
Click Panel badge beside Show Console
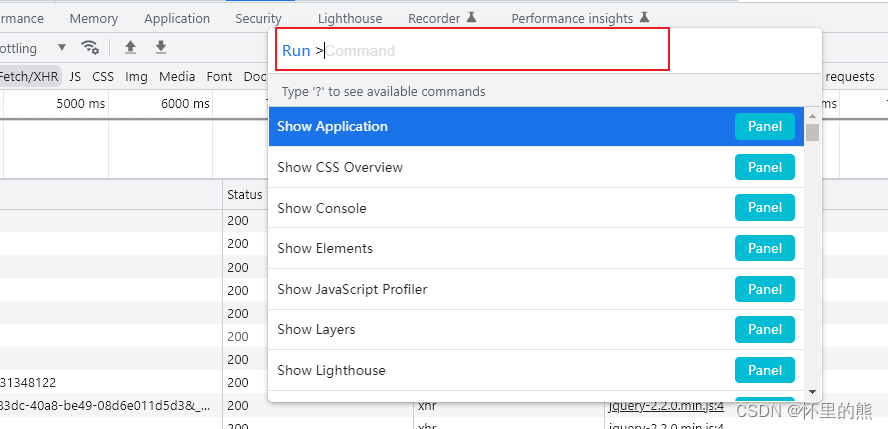point(765,208)
